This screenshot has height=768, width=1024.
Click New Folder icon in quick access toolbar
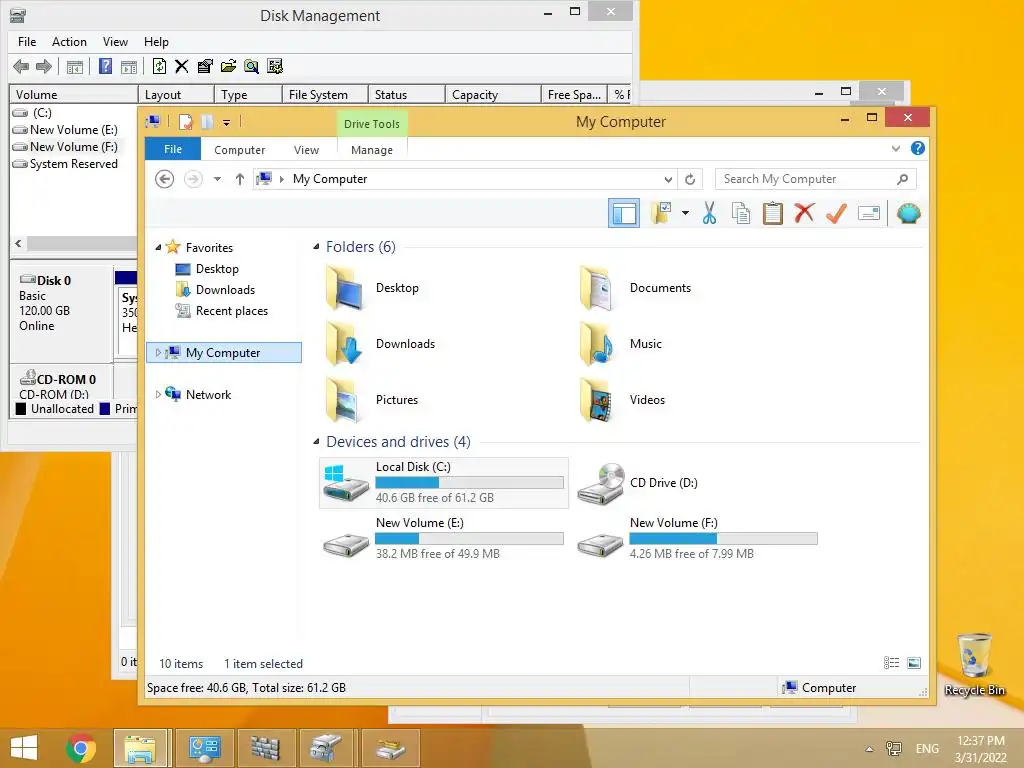coord(206,121)
